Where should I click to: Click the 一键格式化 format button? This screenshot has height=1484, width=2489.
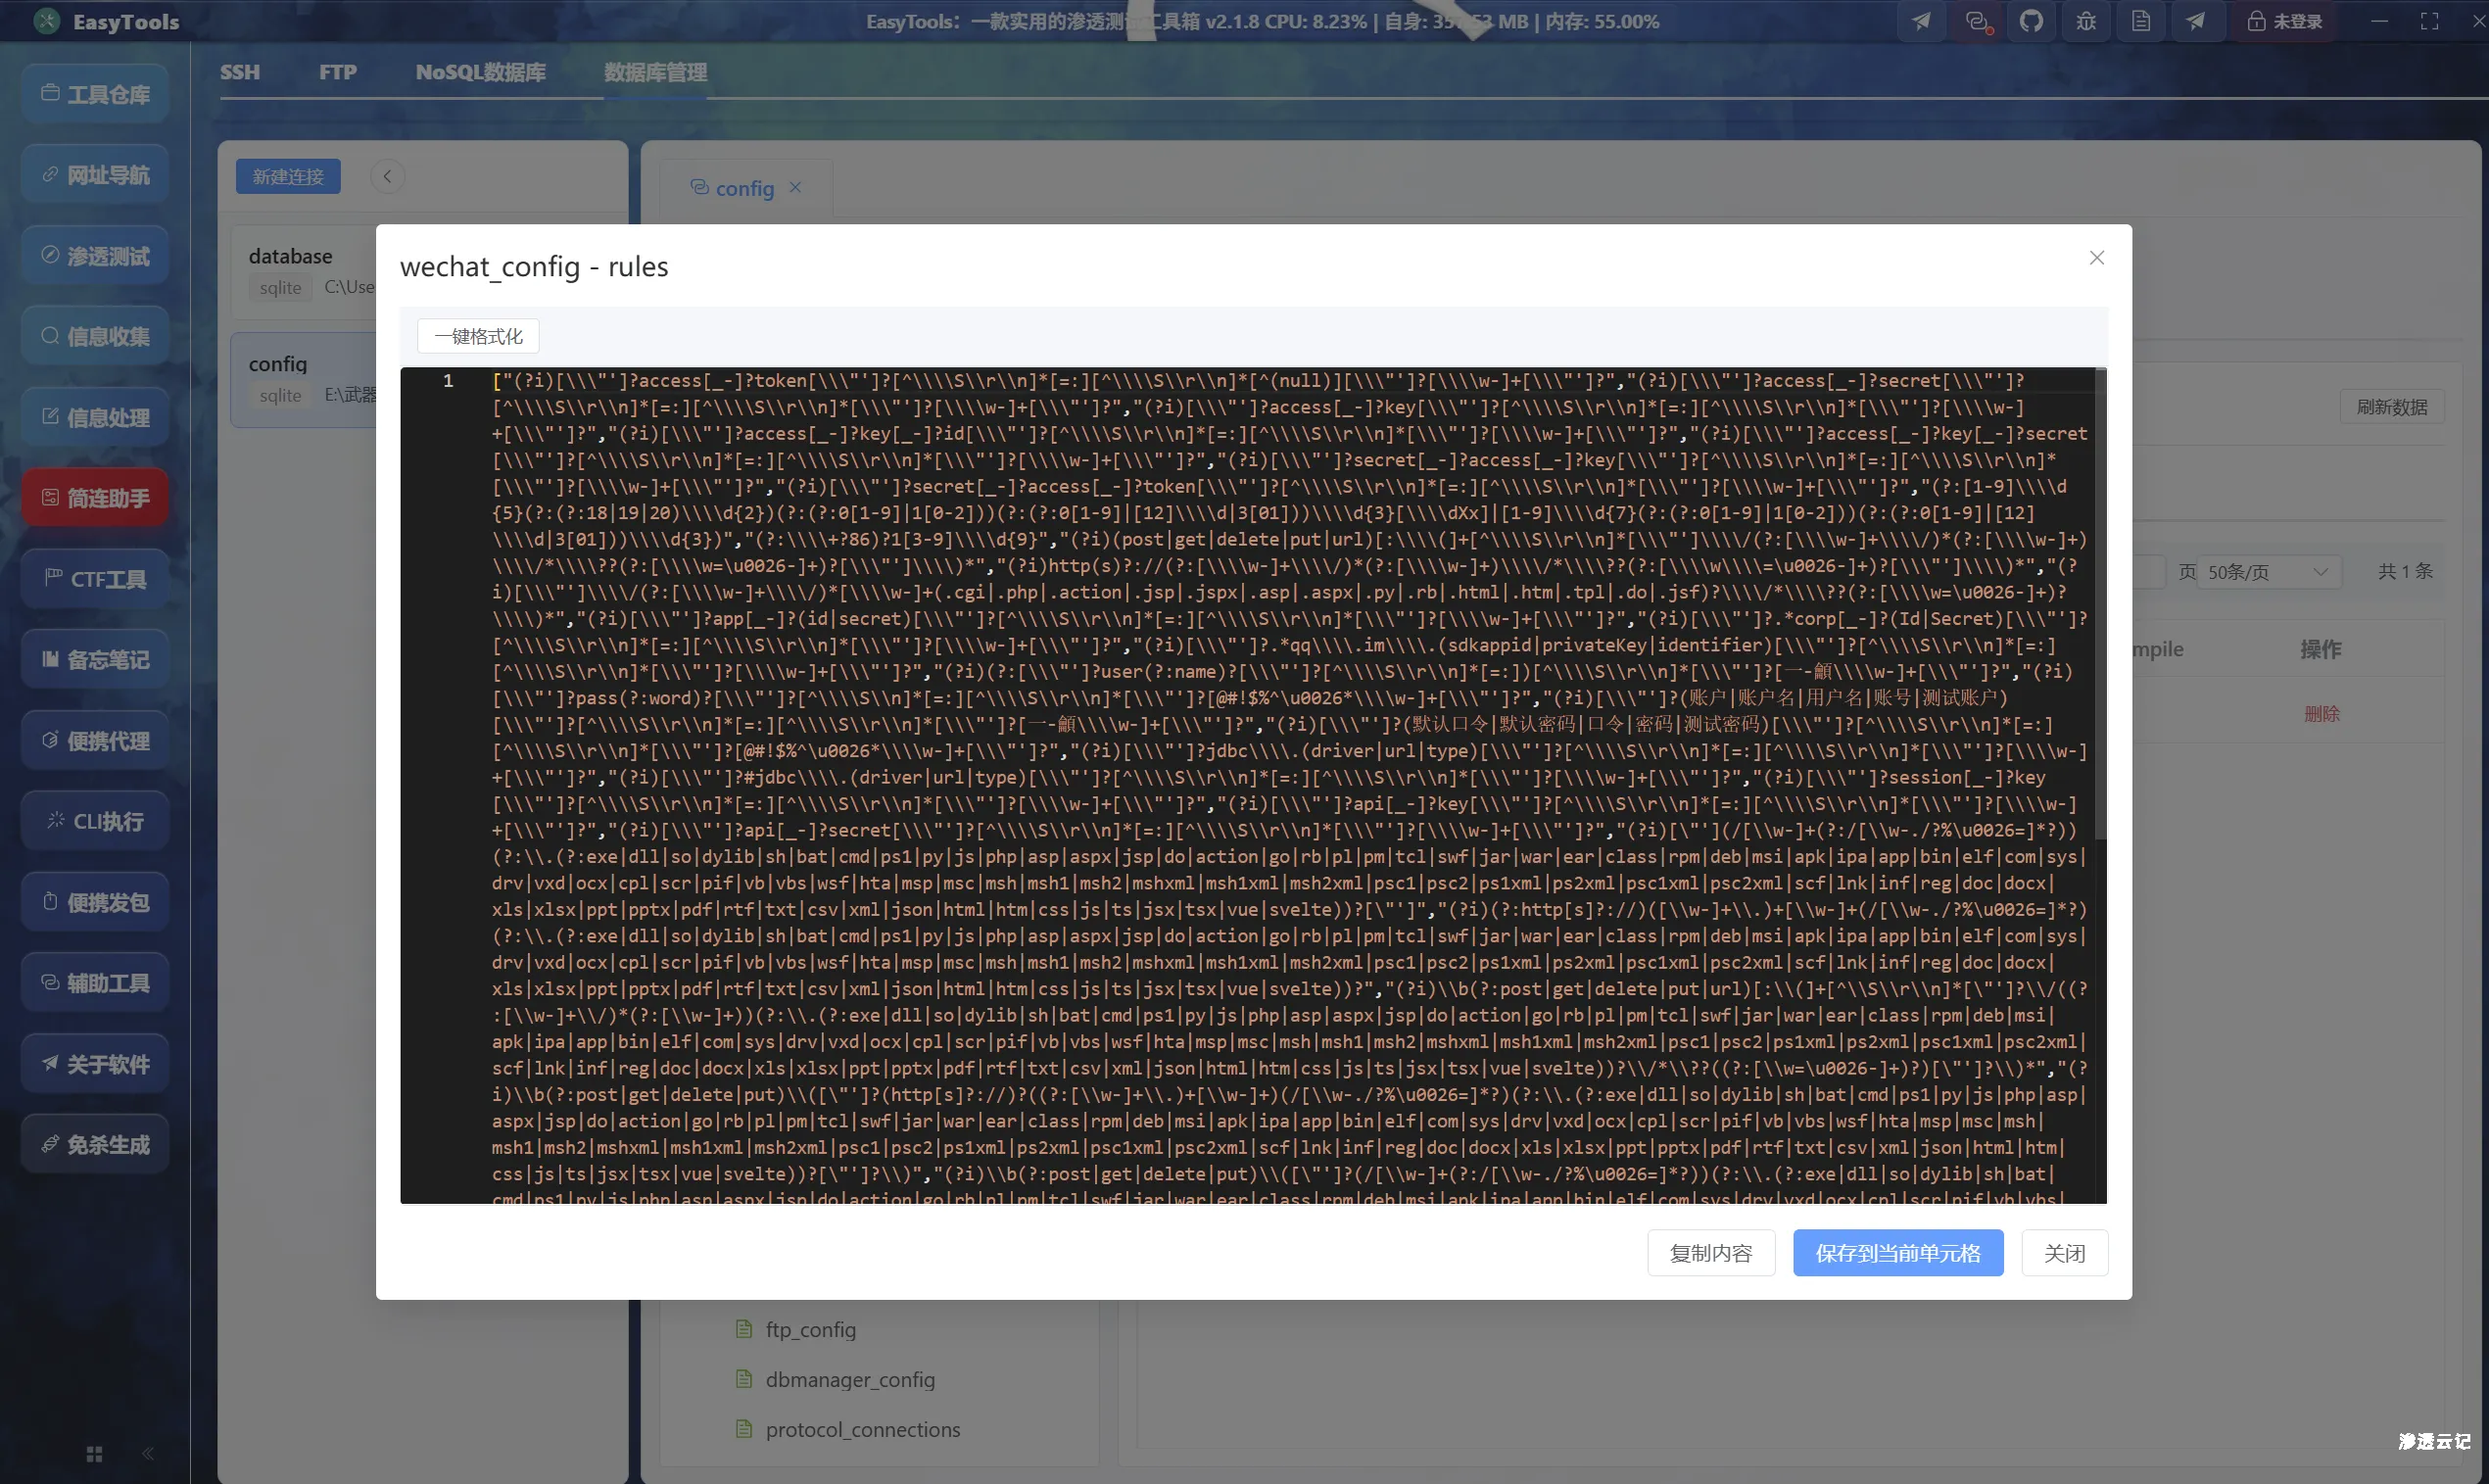(x=478, y=336)
